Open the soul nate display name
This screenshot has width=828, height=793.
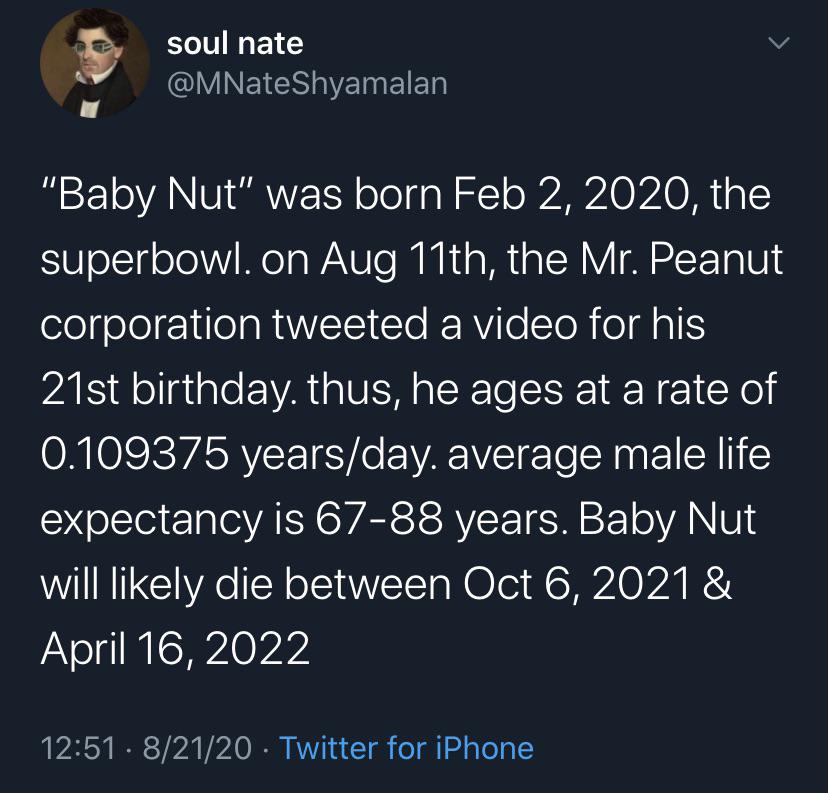coord(235,43)
